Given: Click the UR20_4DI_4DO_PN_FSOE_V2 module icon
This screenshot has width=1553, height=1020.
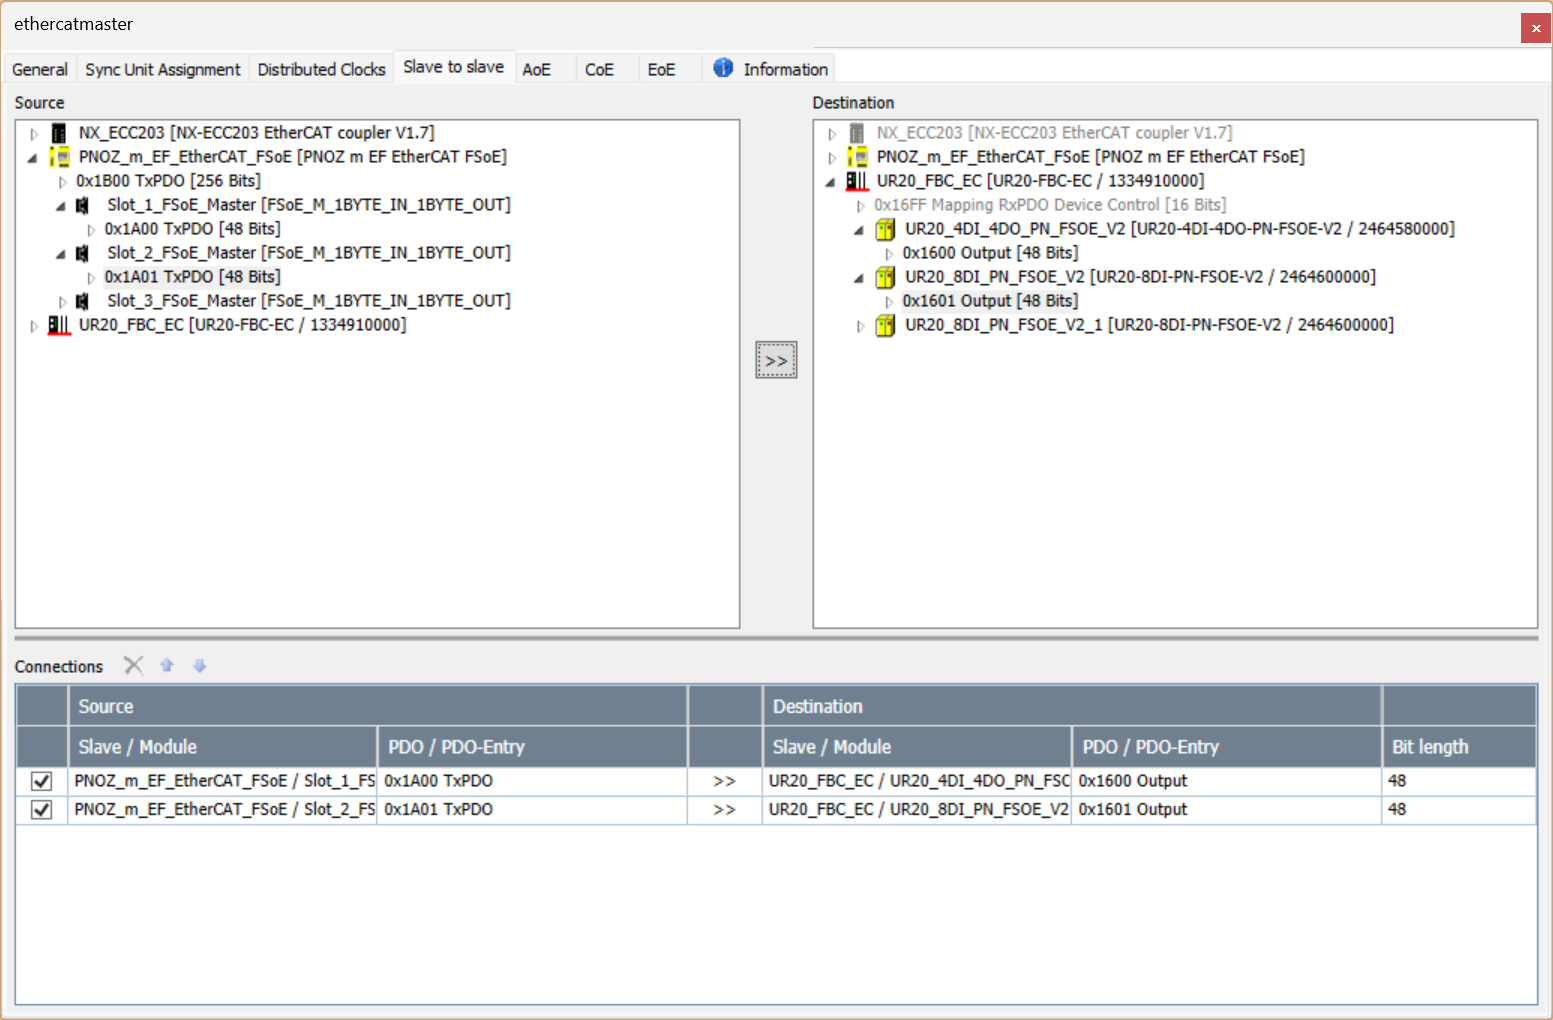Looking at the screenshot, I should [x=885, y=229].
